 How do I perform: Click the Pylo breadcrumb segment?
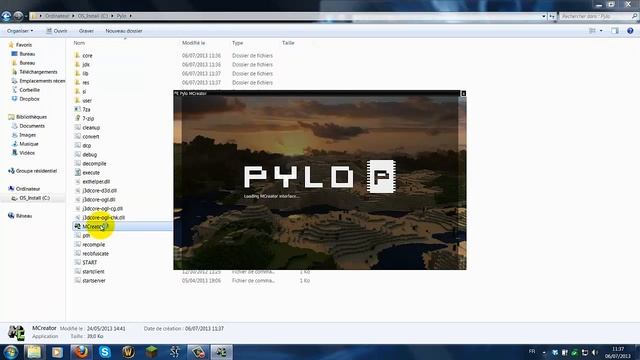click(x=122, y=16)
